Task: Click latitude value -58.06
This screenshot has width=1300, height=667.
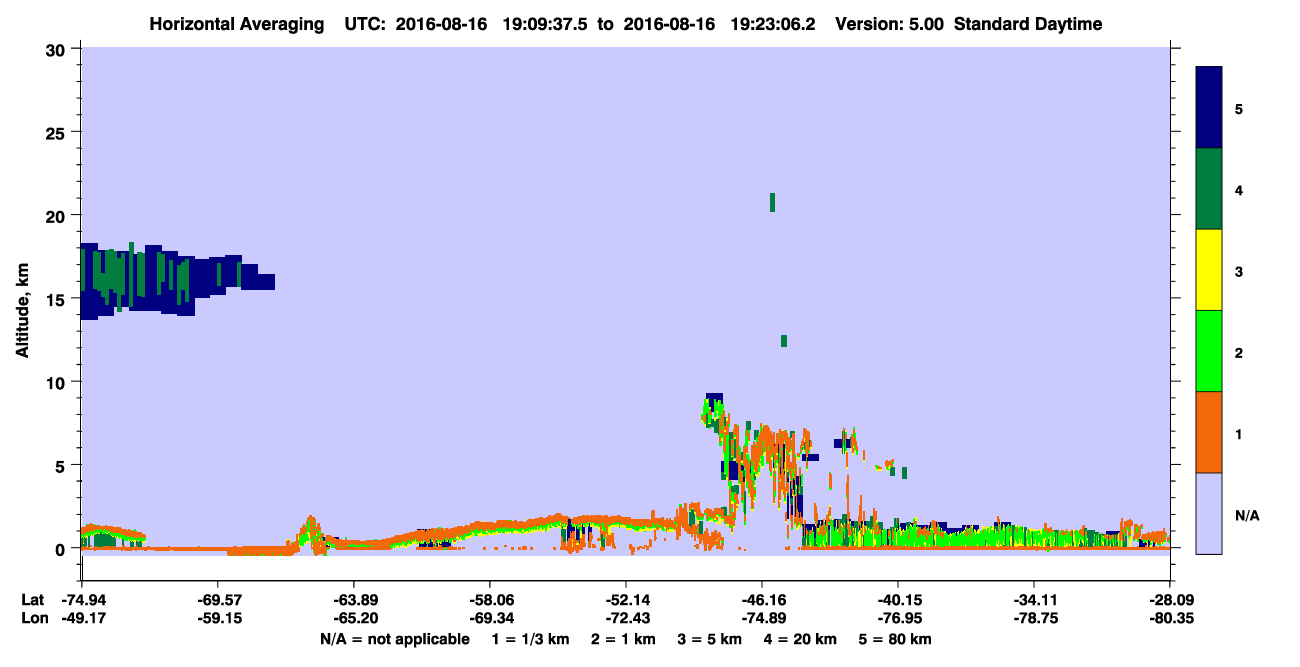Action: [x=489, y=600]
